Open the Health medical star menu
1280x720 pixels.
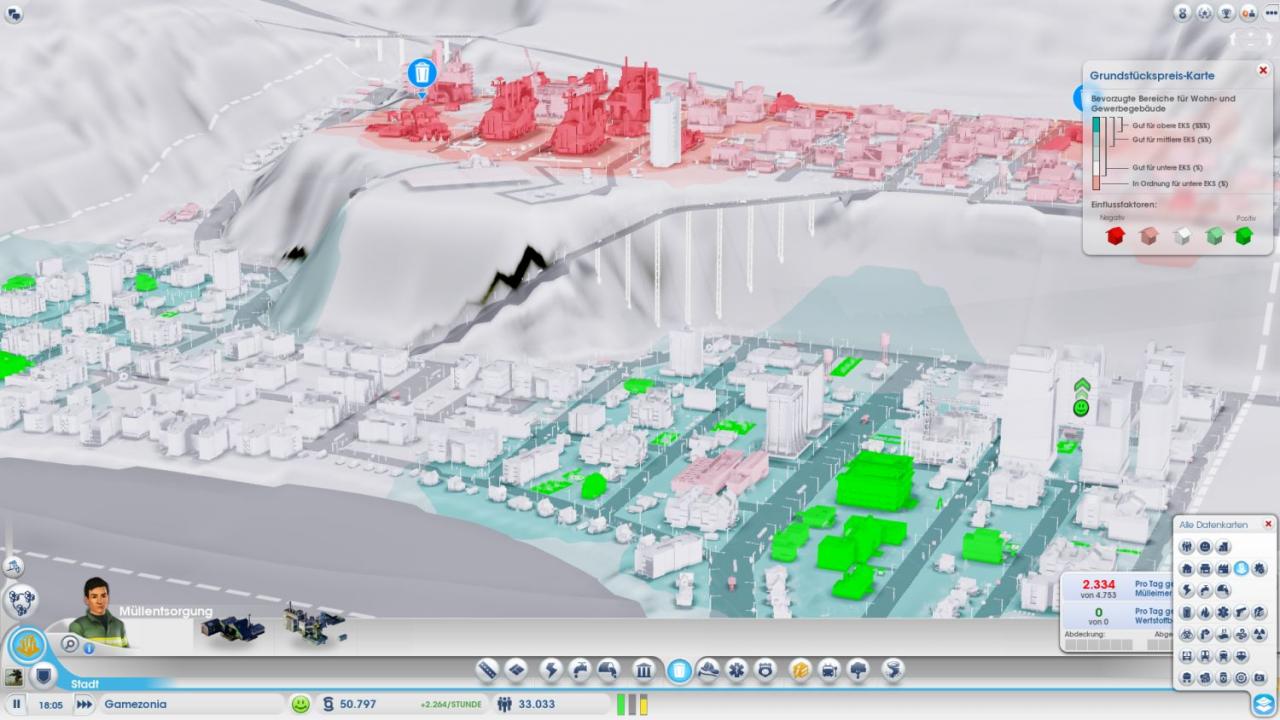pos(737,670)
